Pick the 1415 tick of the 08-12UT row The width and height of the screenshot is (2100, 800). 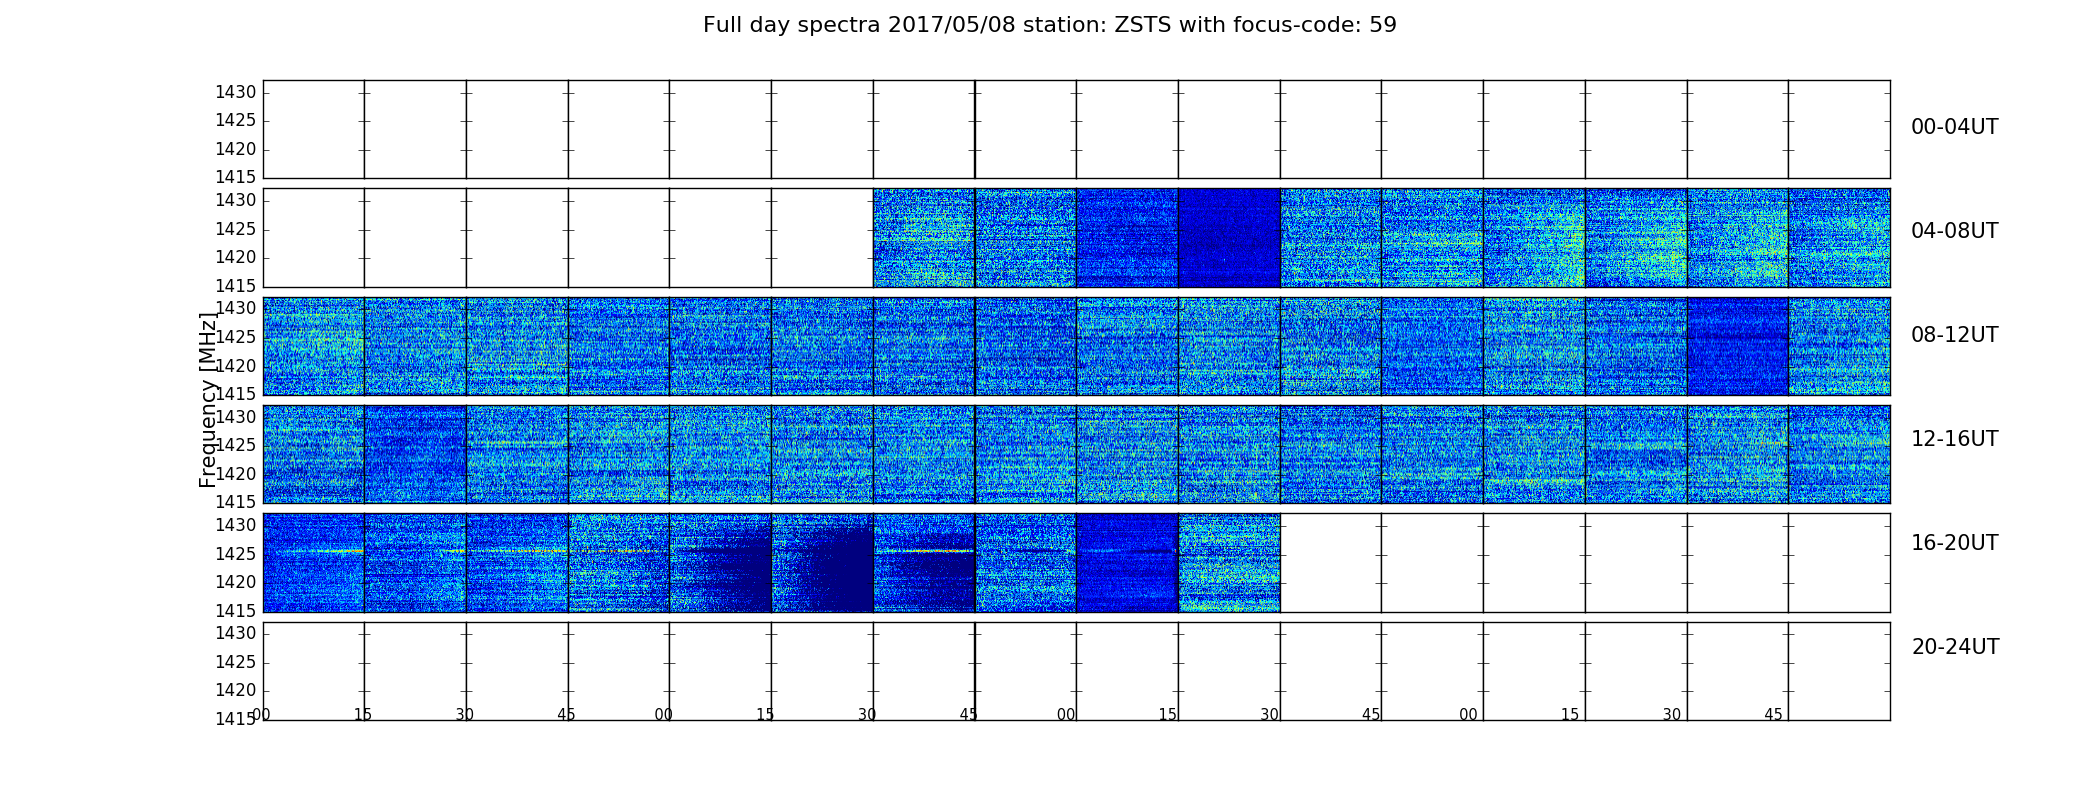[236, 394]
